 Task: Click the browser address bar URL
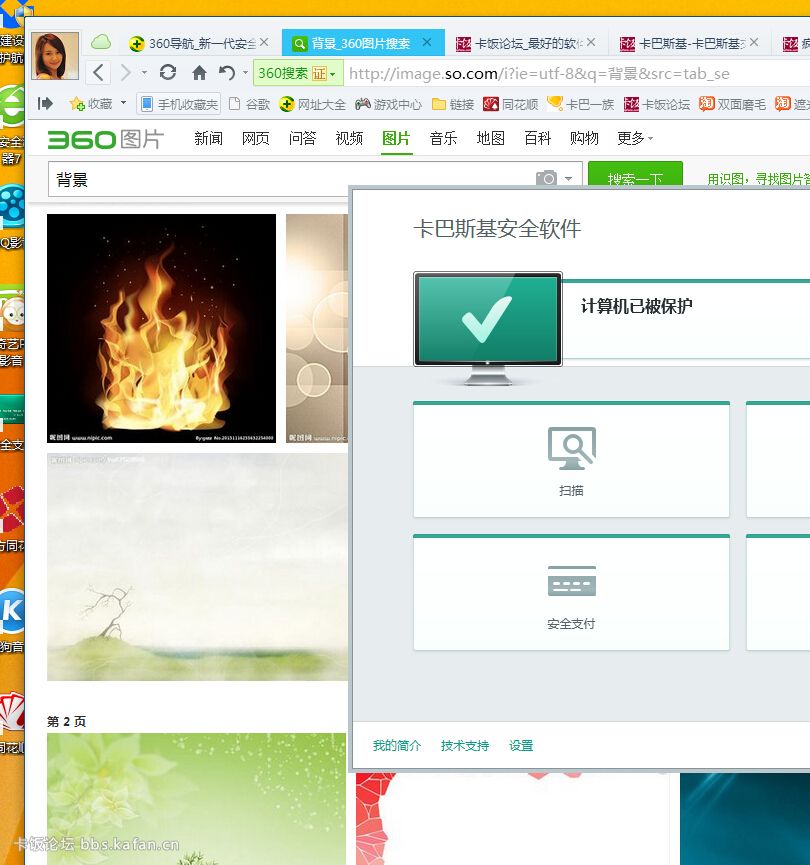tap(539, 73)
